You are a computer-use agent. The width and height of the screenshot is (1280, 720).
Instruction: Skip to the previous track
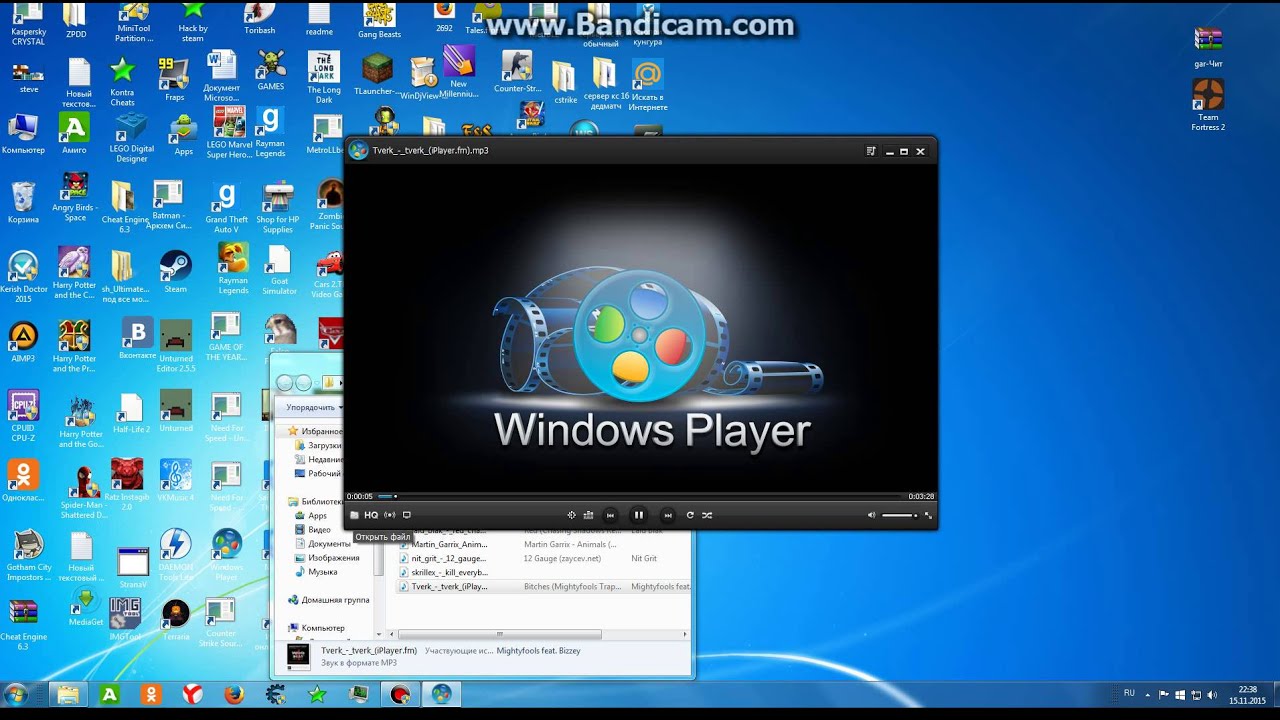pos(610,515)
